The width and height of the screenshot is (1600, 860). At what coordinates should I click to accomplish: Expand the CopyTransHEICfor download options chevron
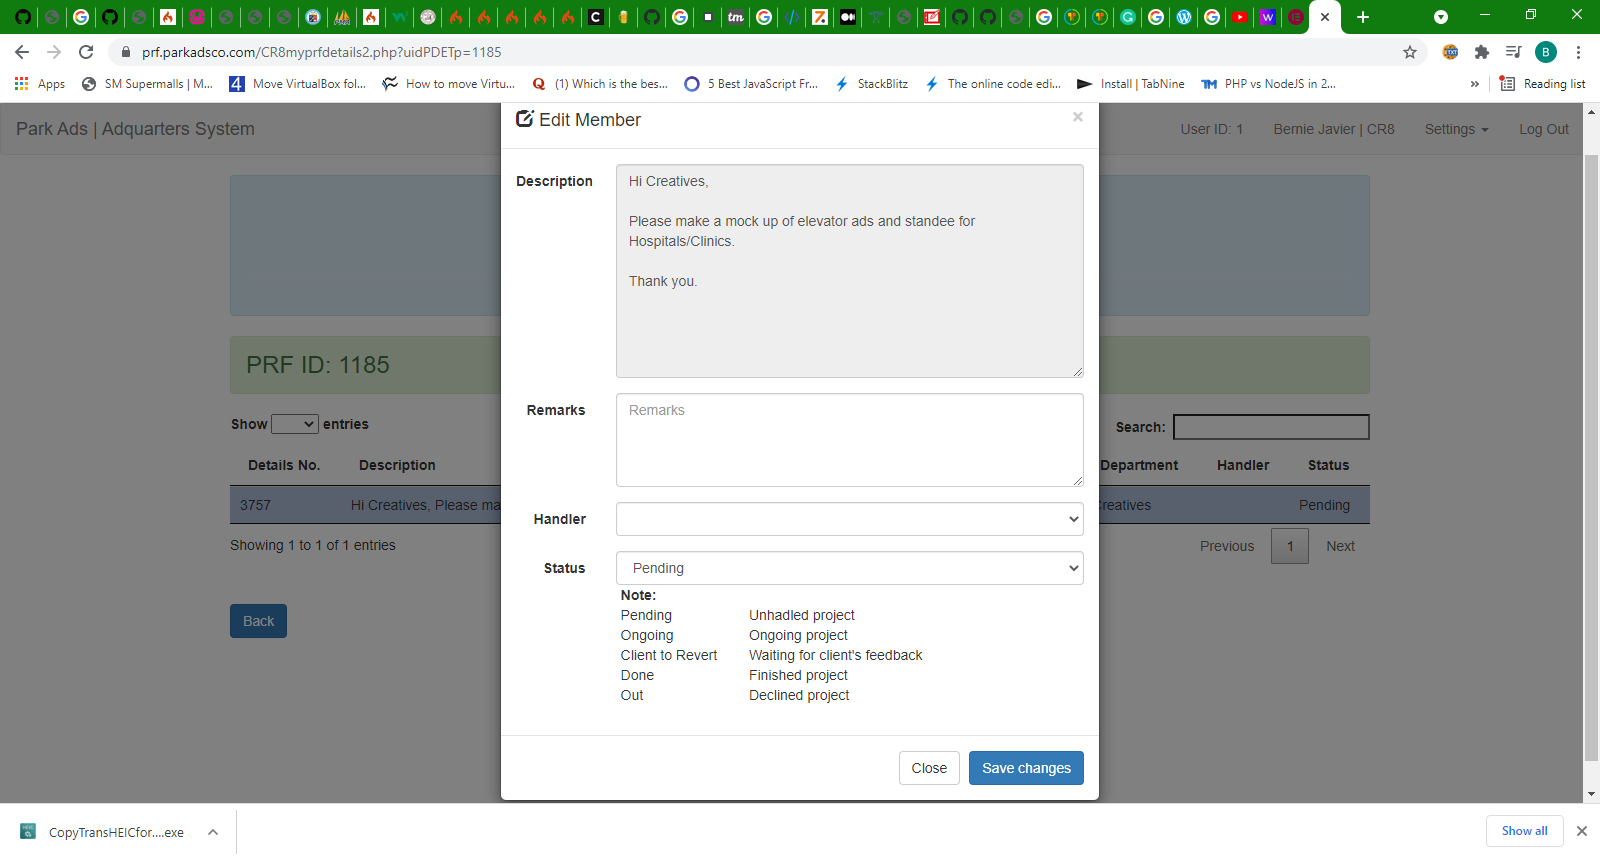pyautogui.click(x=213, y=832)
